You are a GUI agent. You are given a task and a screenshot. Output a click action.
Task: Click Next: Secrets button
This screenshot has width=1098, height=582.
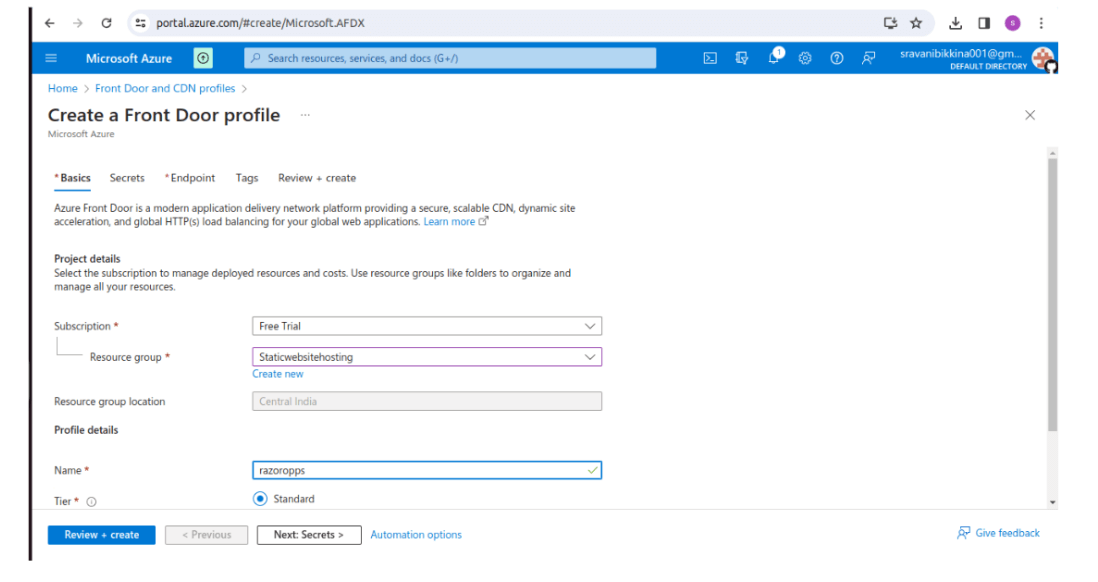pos(308,534)
